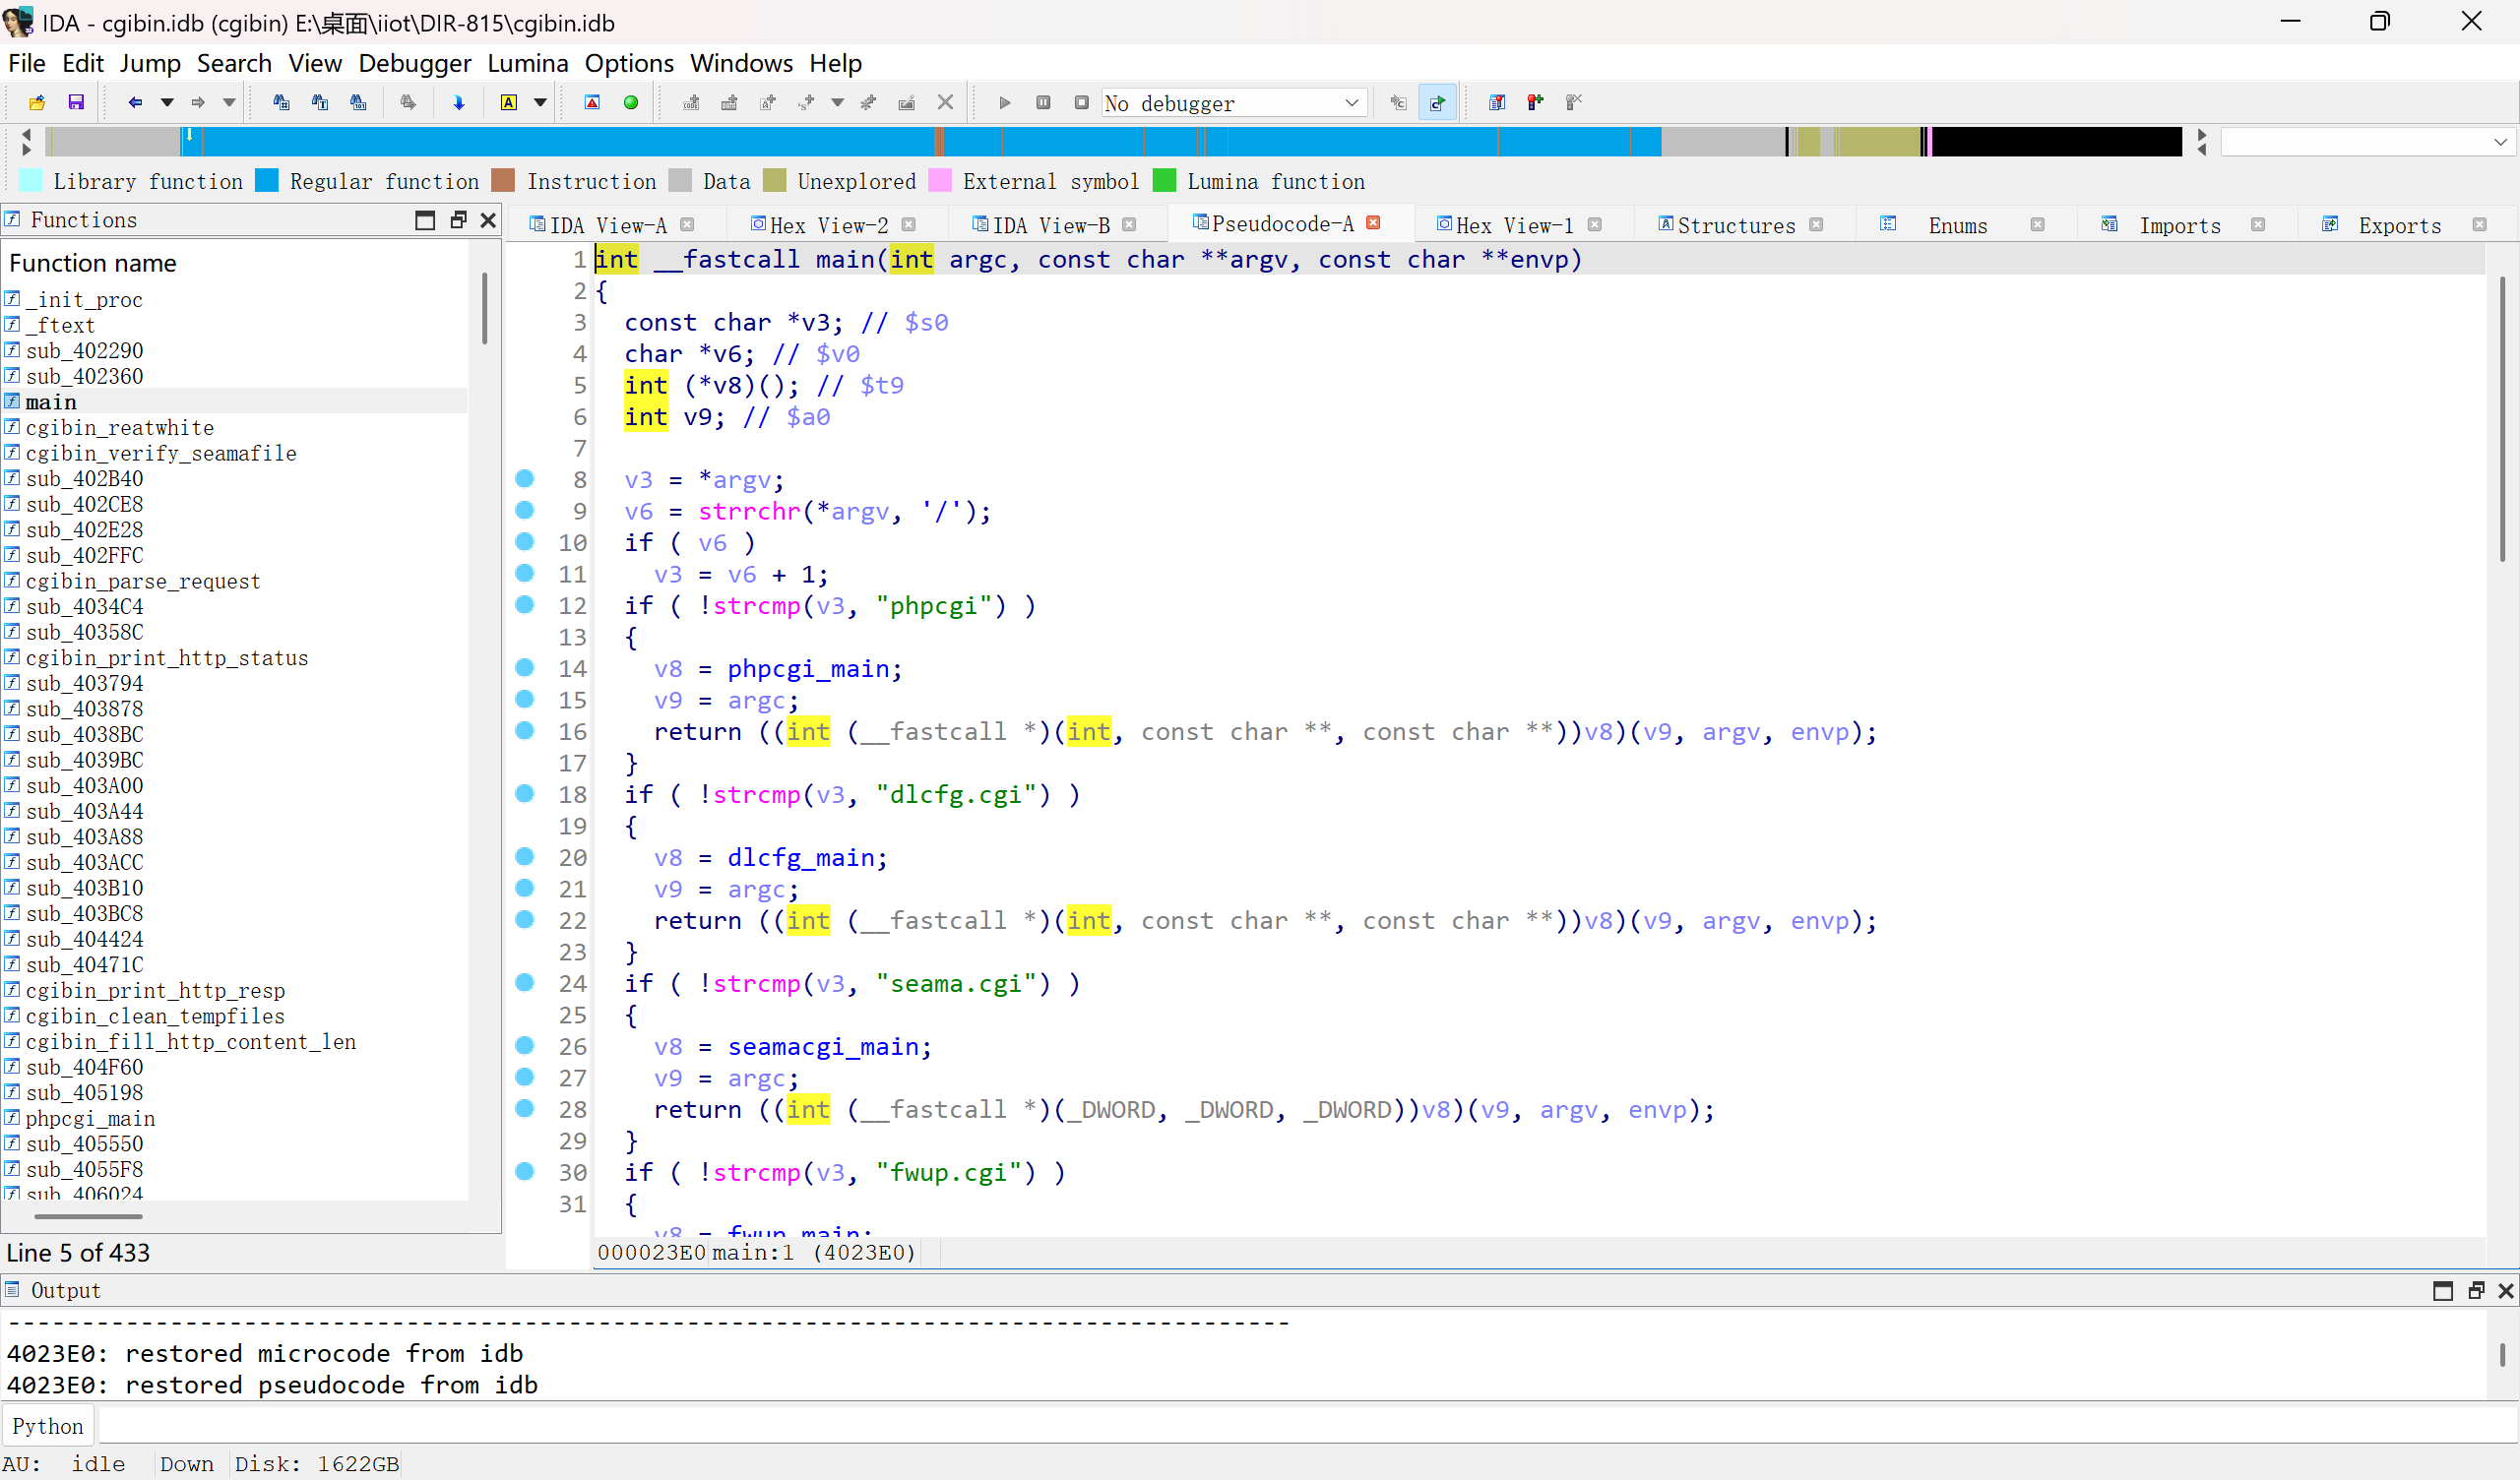Click the convert to code icon
The image size is (2520, 1480).
point(691,102)
